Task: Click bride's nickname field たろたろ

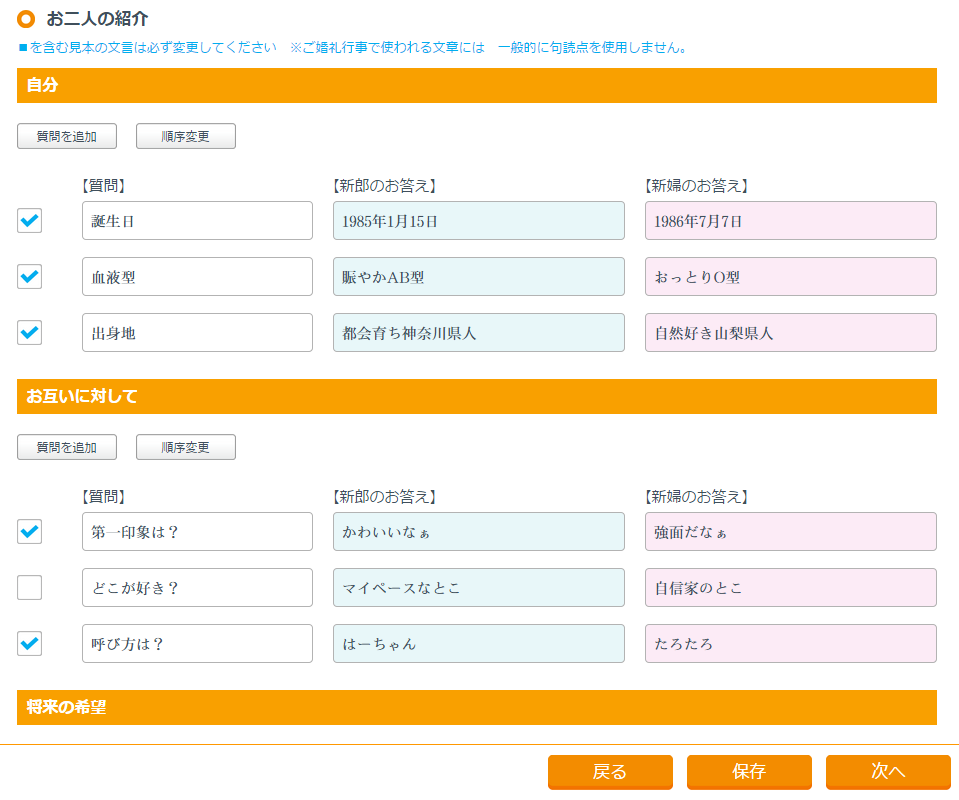Action: tap(790, 644)
